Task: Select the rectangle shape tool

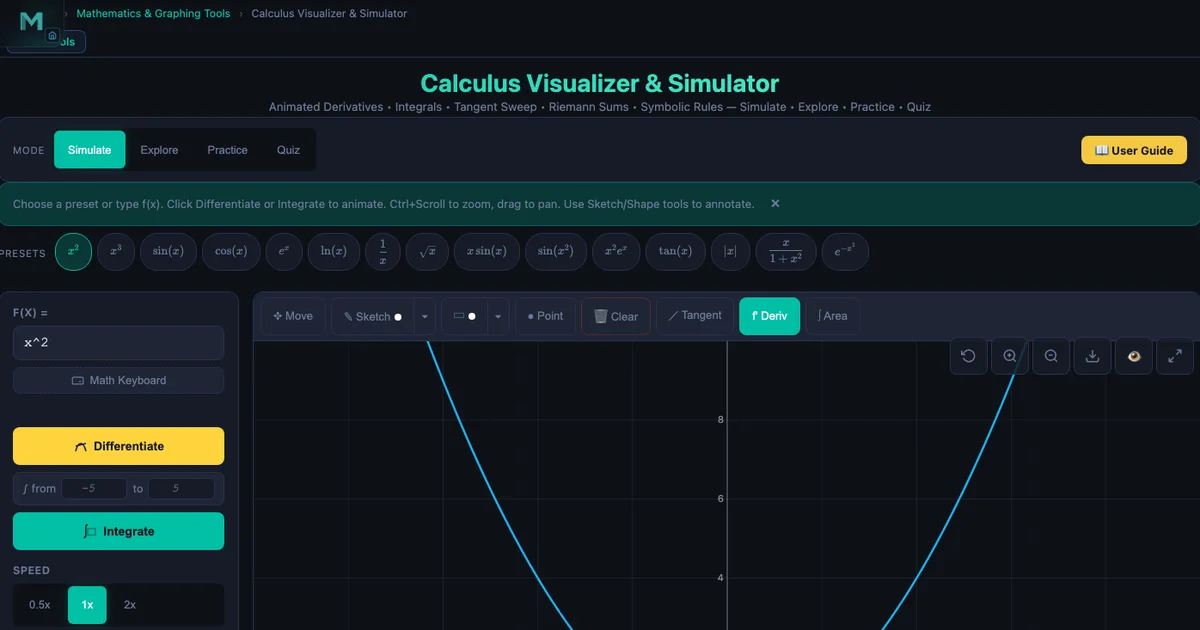Action: pos(465,316)
